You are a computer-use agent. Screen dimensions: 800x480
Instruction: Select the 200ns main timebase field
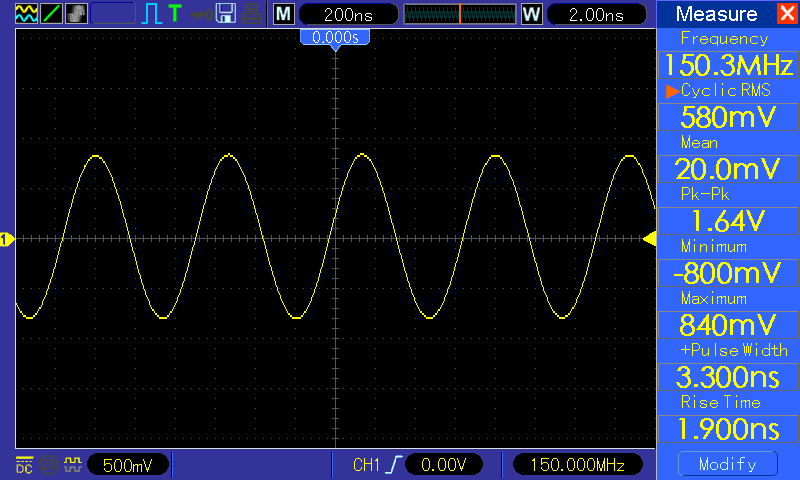coord(348,14)
